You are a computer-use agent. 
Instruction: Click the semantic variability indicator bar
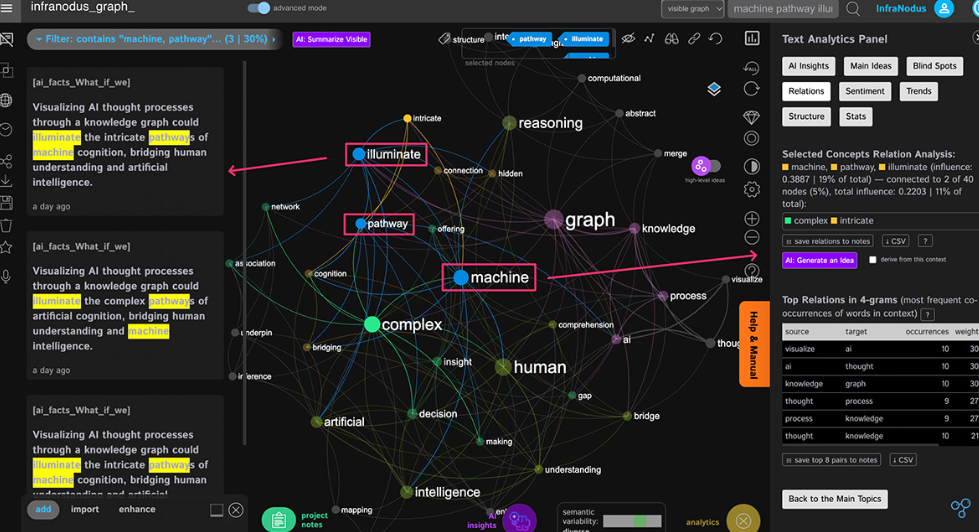pos(632,521)
